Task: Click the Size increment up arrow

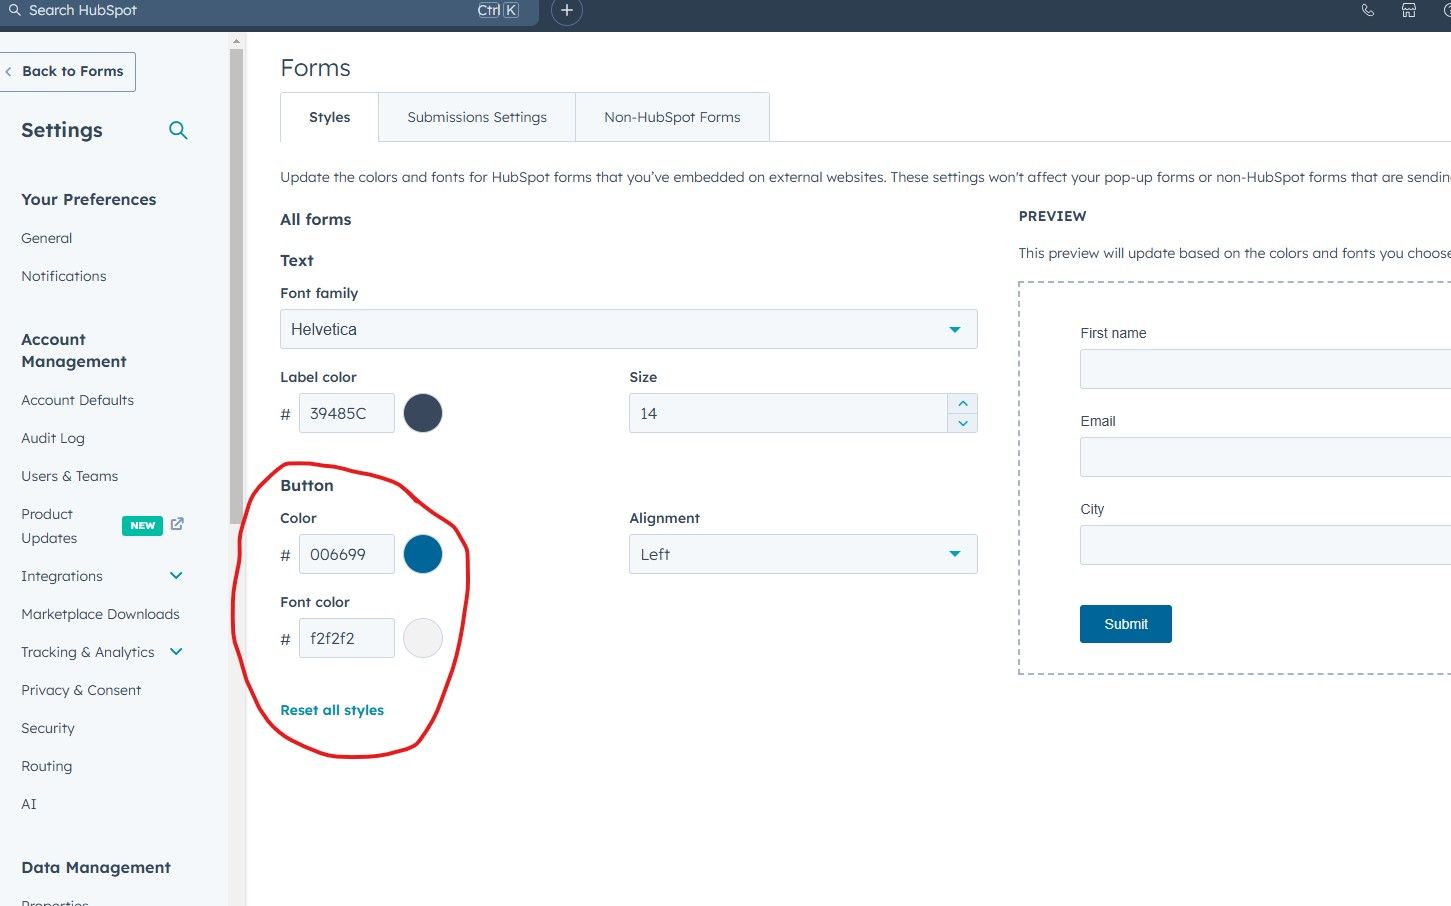Action: (962, 402)
